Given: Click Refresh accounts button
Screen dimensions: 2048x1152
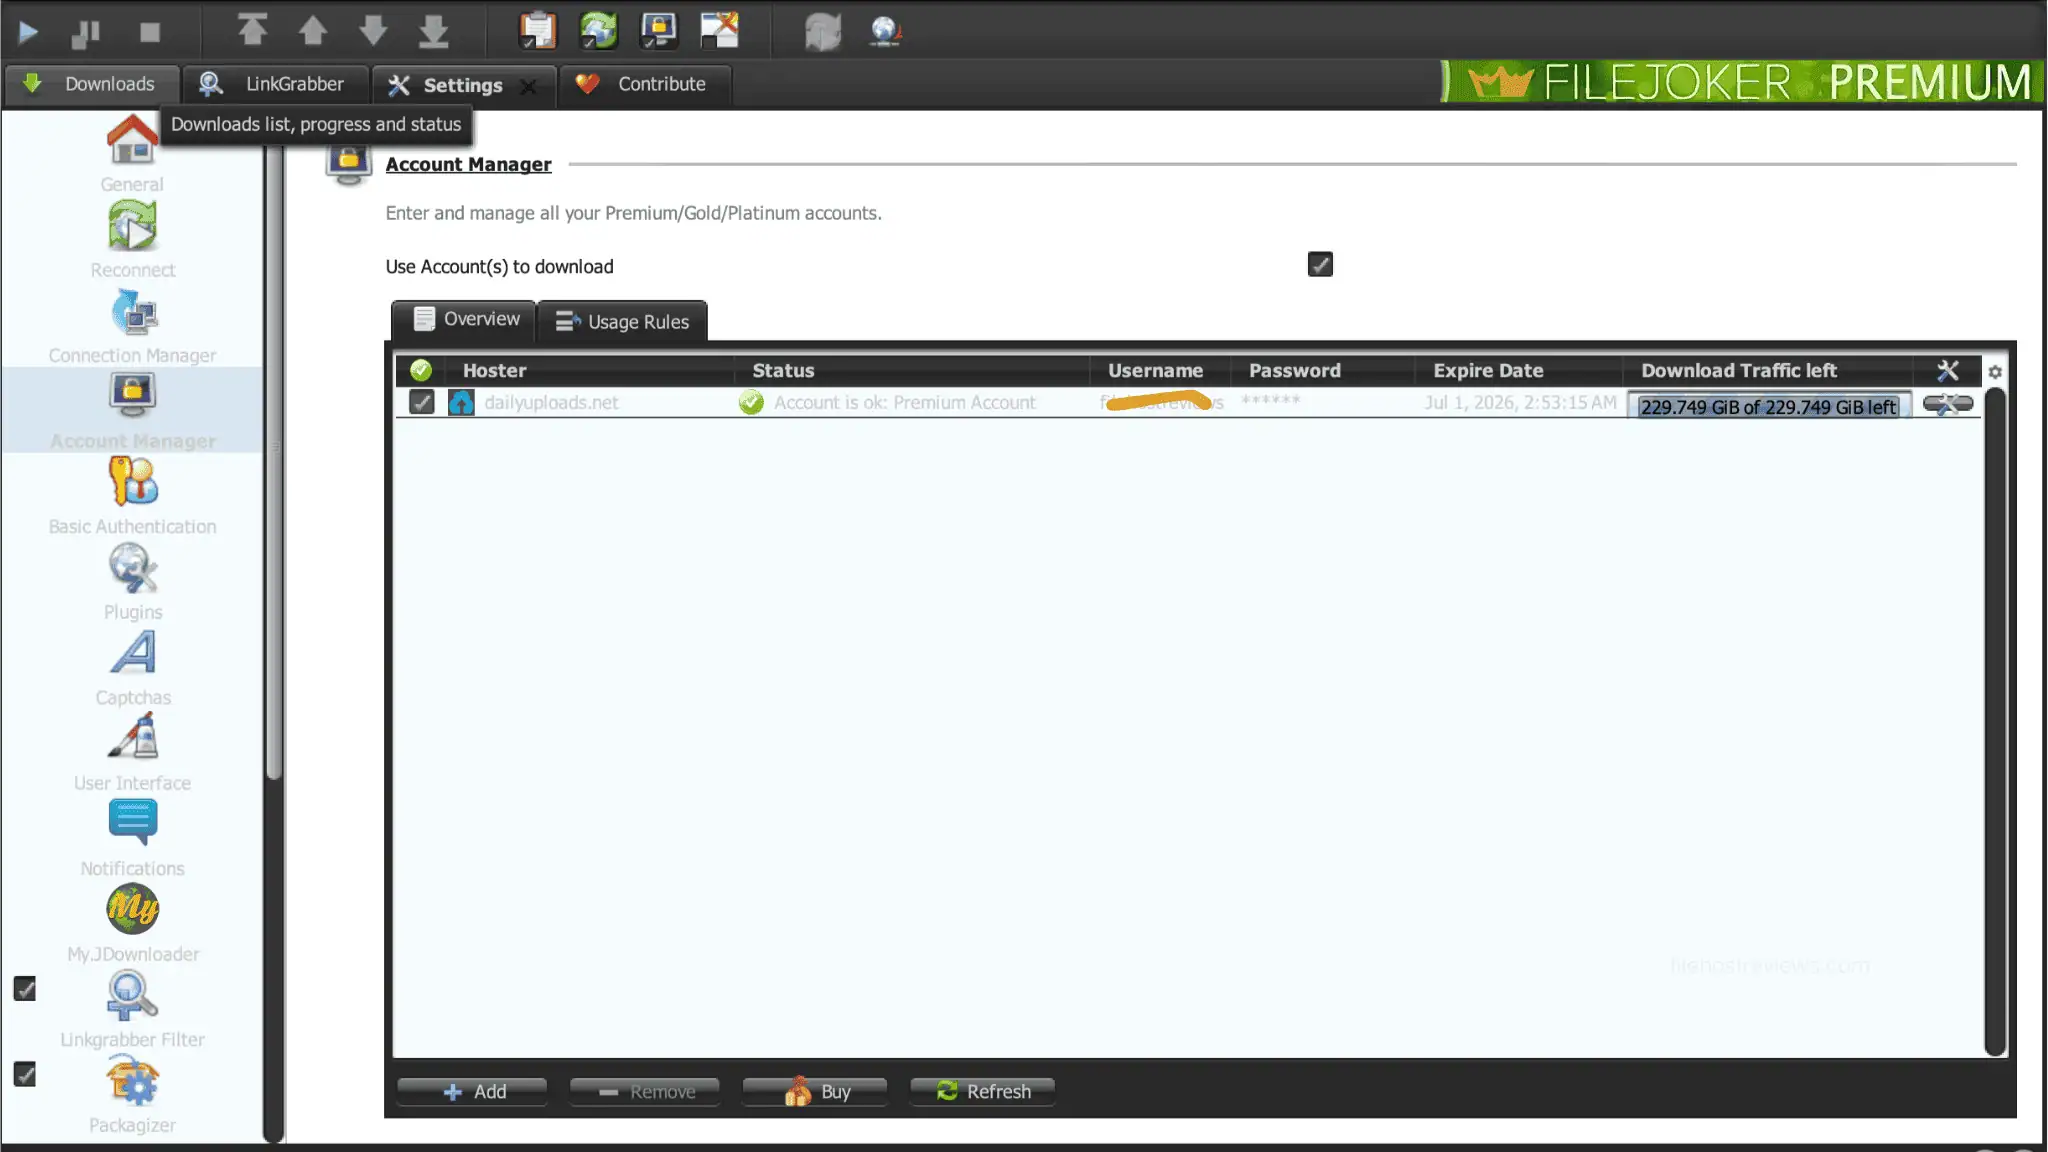Looking at the screenshot, I should (x=983, y=1092).
